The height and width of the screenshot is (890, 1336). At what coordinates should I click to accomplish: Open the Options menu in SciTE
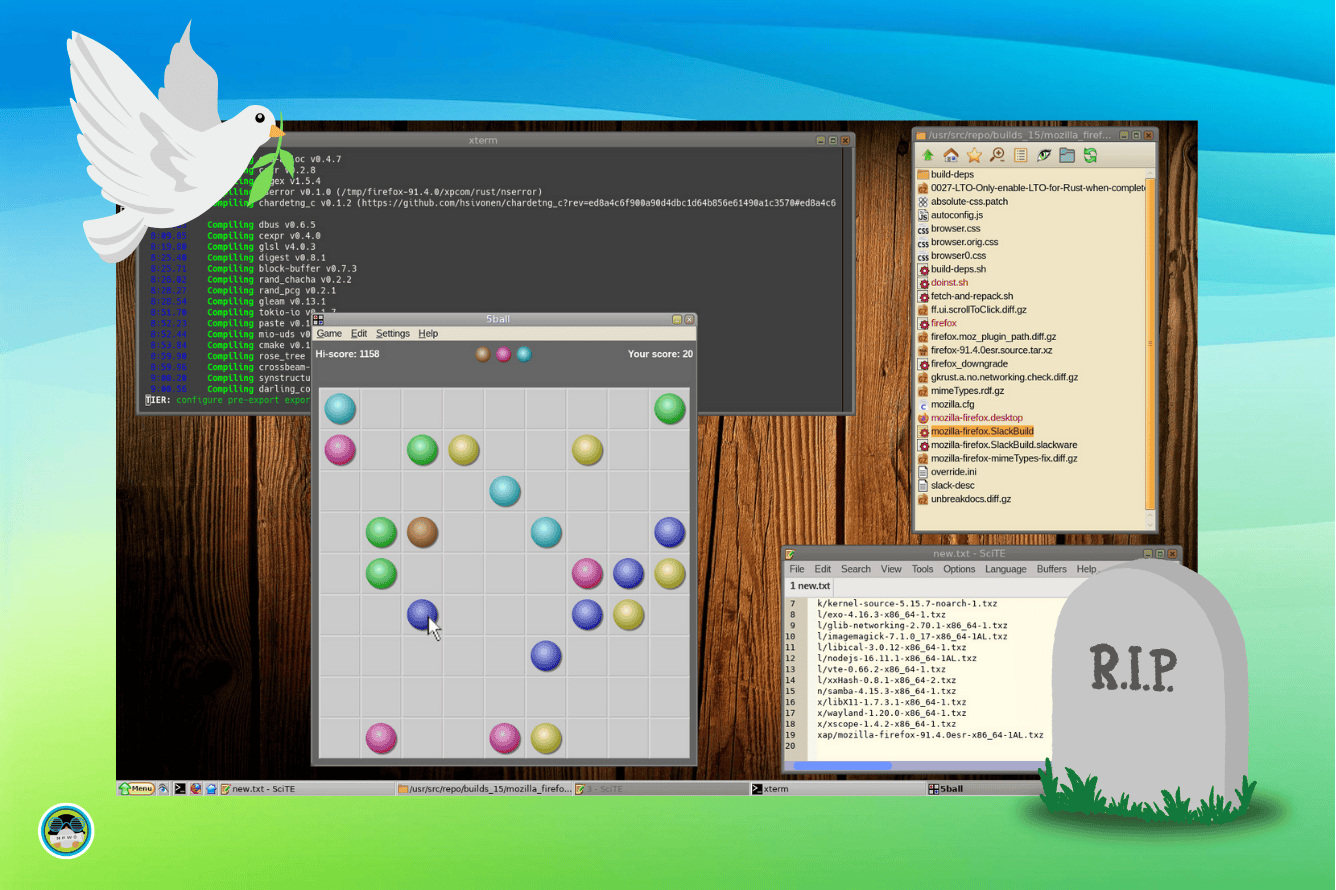959,568
